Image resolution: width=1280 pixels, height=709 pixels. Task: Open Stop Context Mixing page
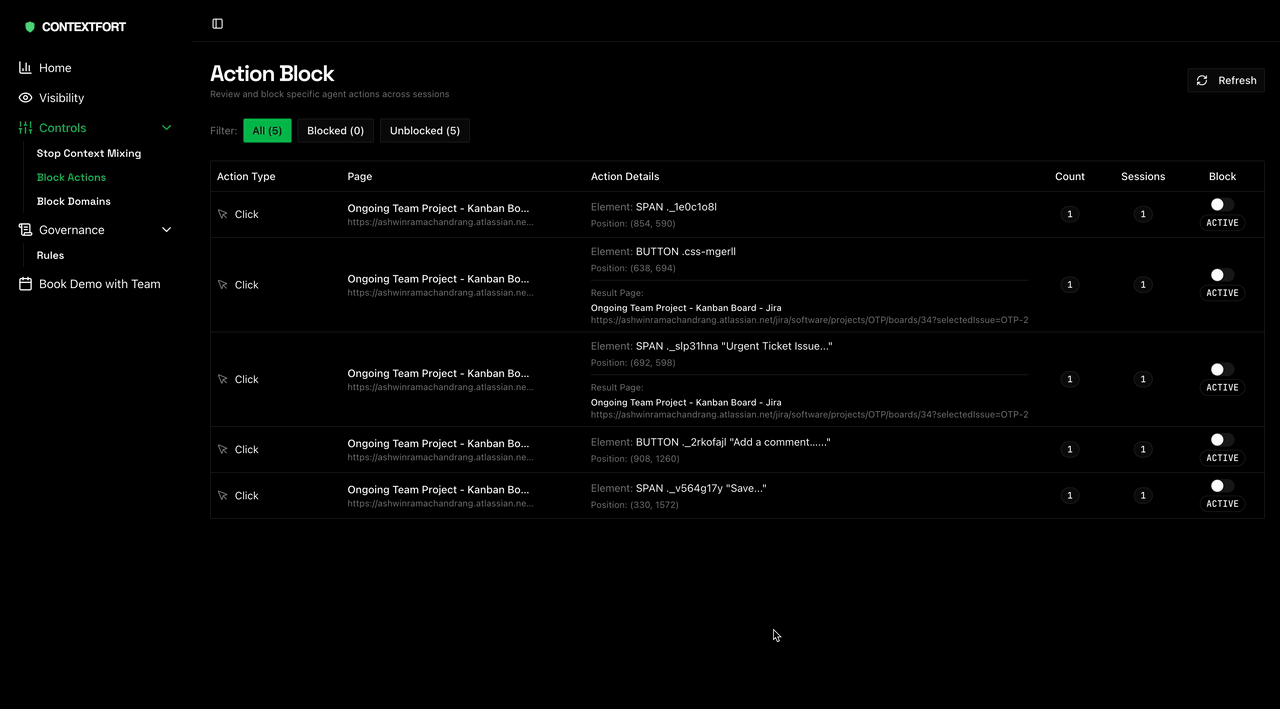click(89, 154)
